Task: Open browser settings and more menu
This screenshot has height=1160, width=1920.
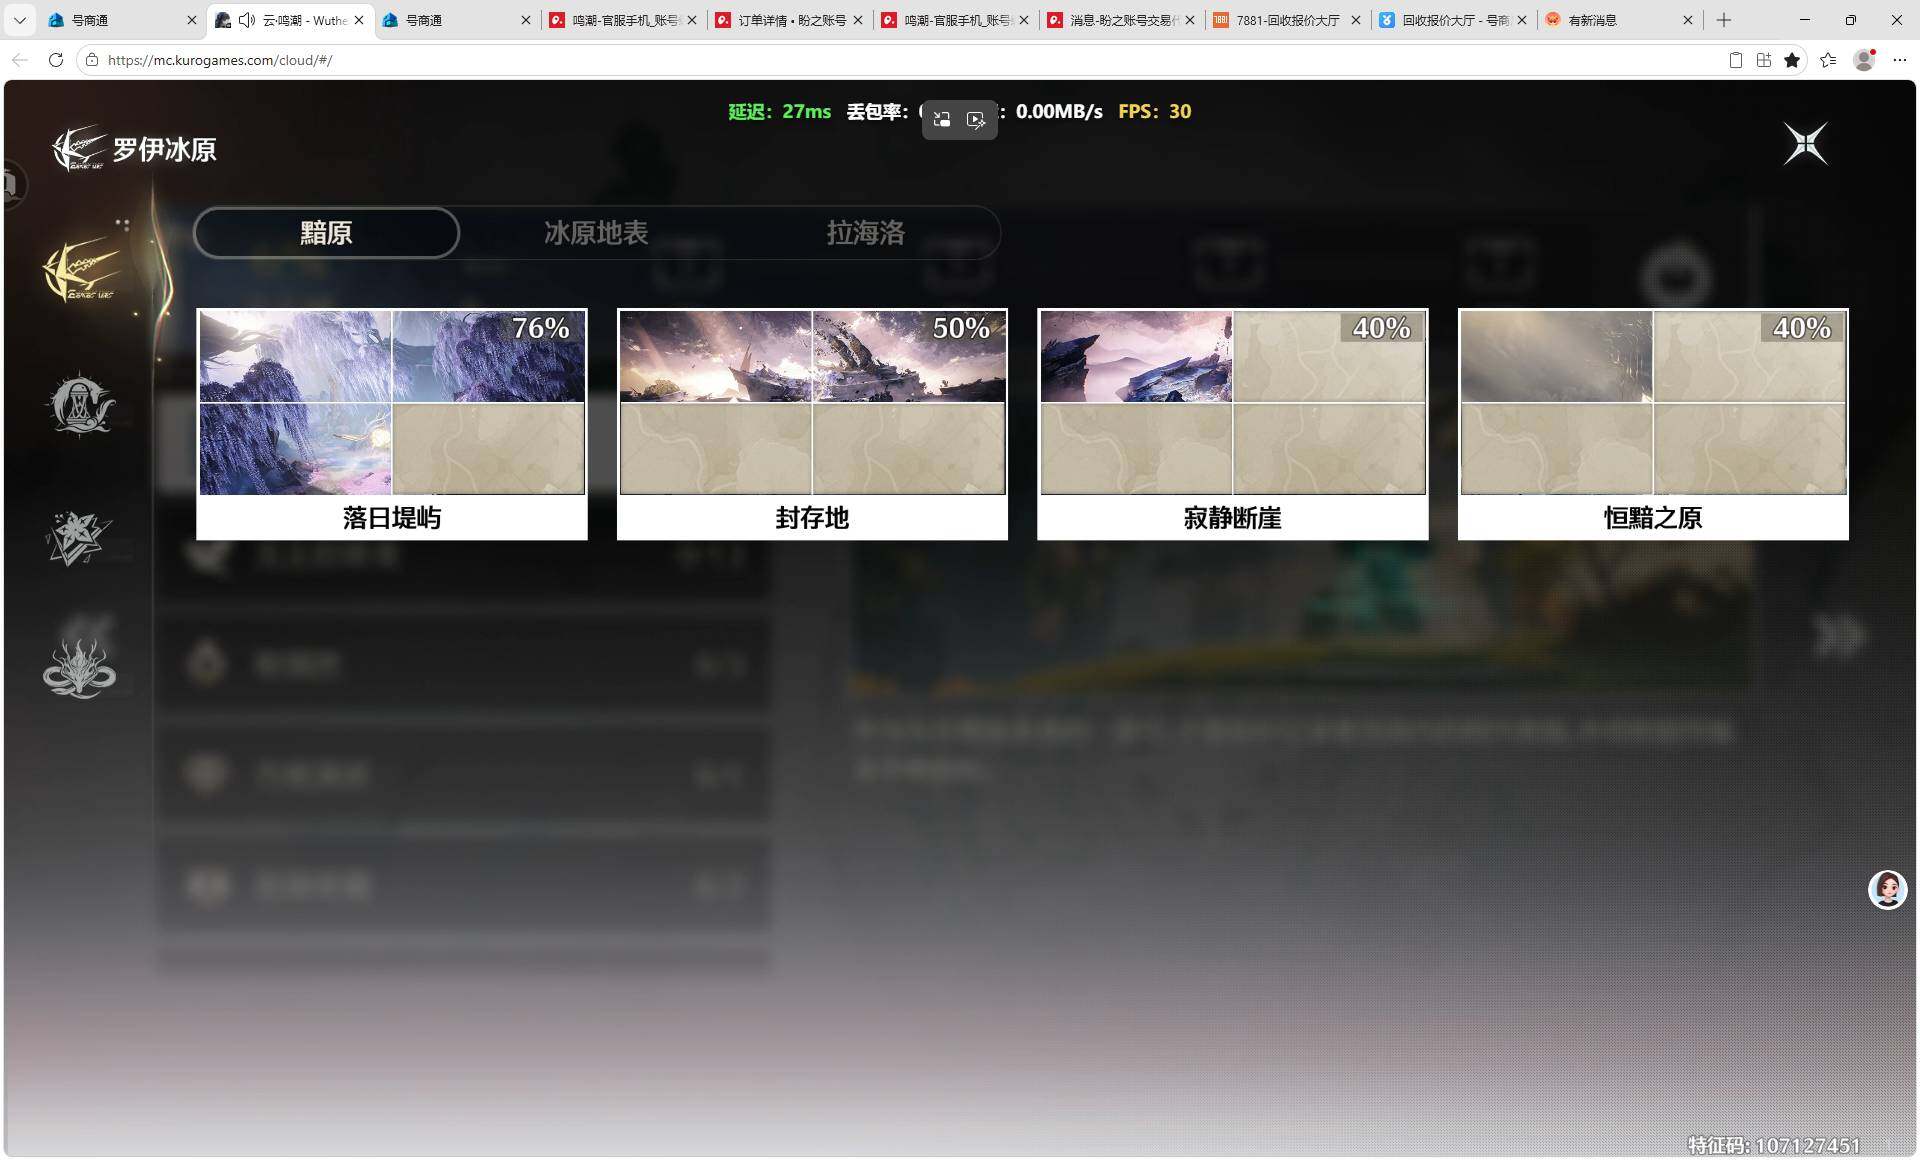Action: (x=1900, y=60)
